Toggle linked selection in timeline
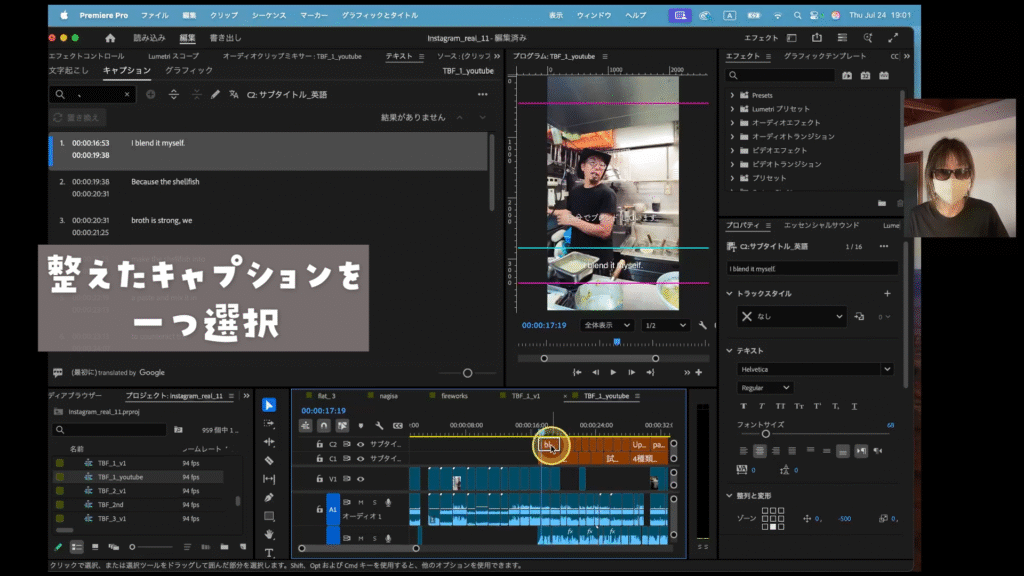 [x=342, y=426]
